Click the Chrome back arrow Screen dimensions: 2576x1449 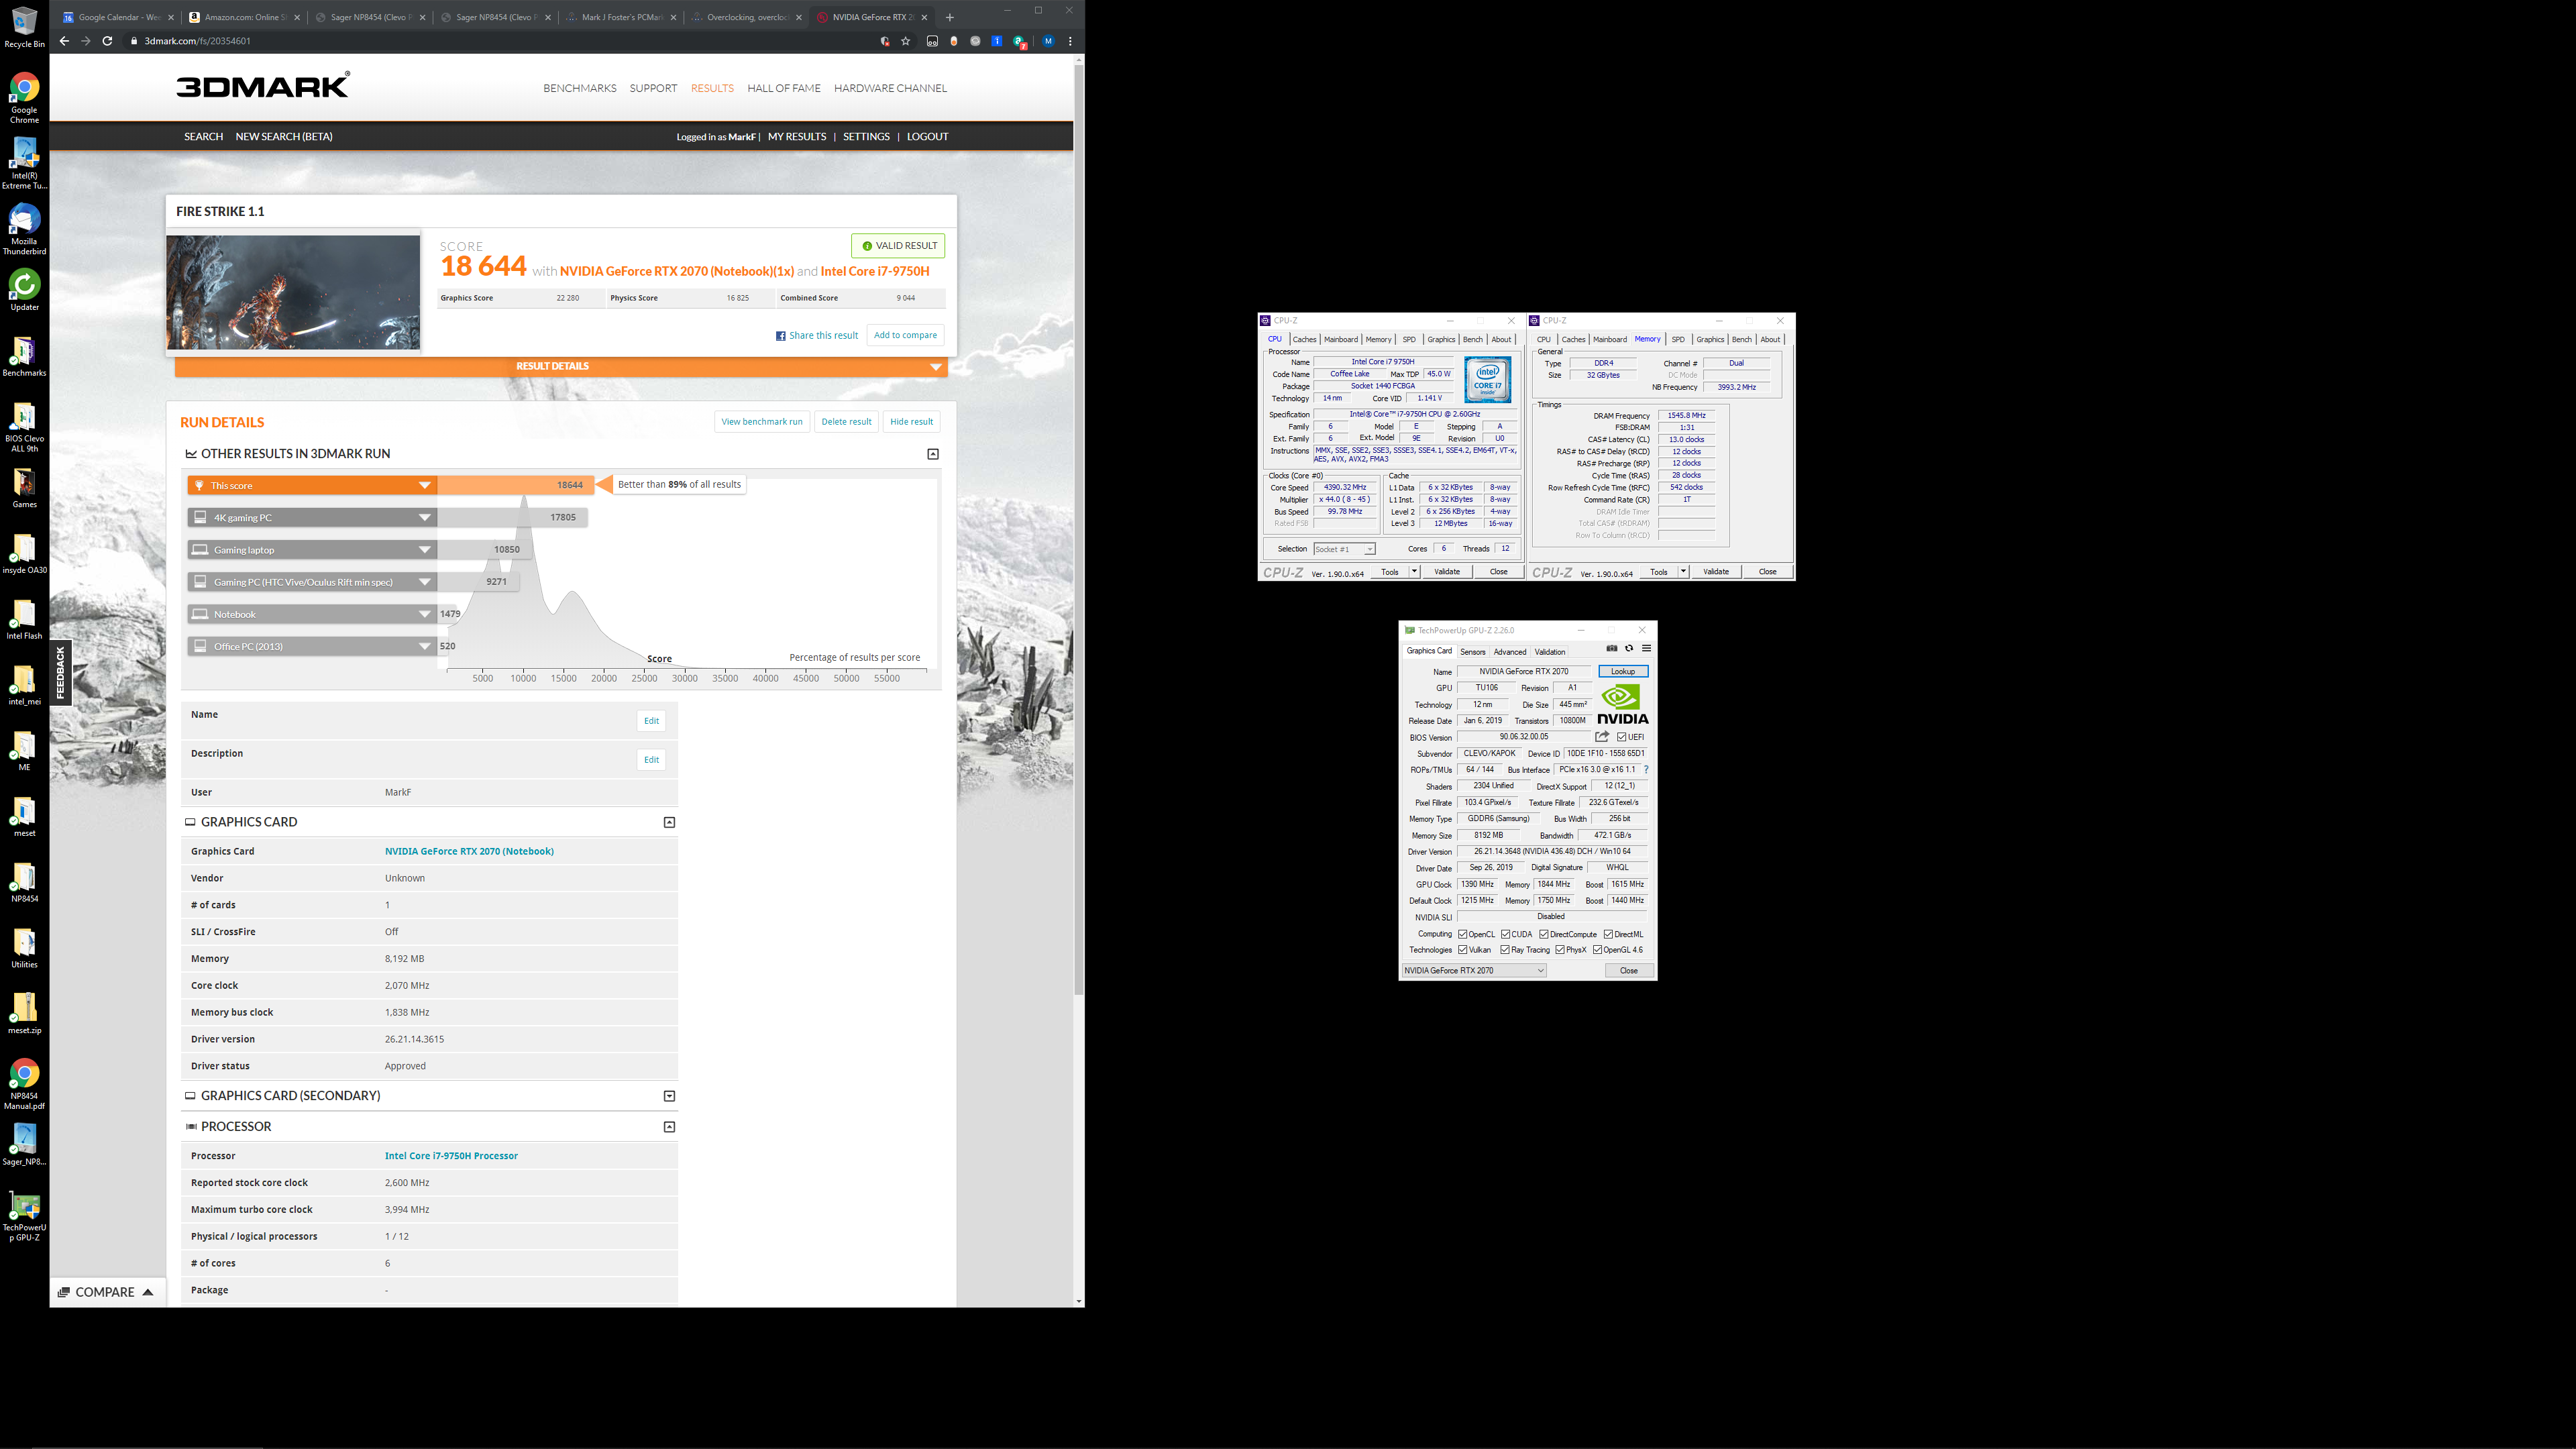pos(64,41)
